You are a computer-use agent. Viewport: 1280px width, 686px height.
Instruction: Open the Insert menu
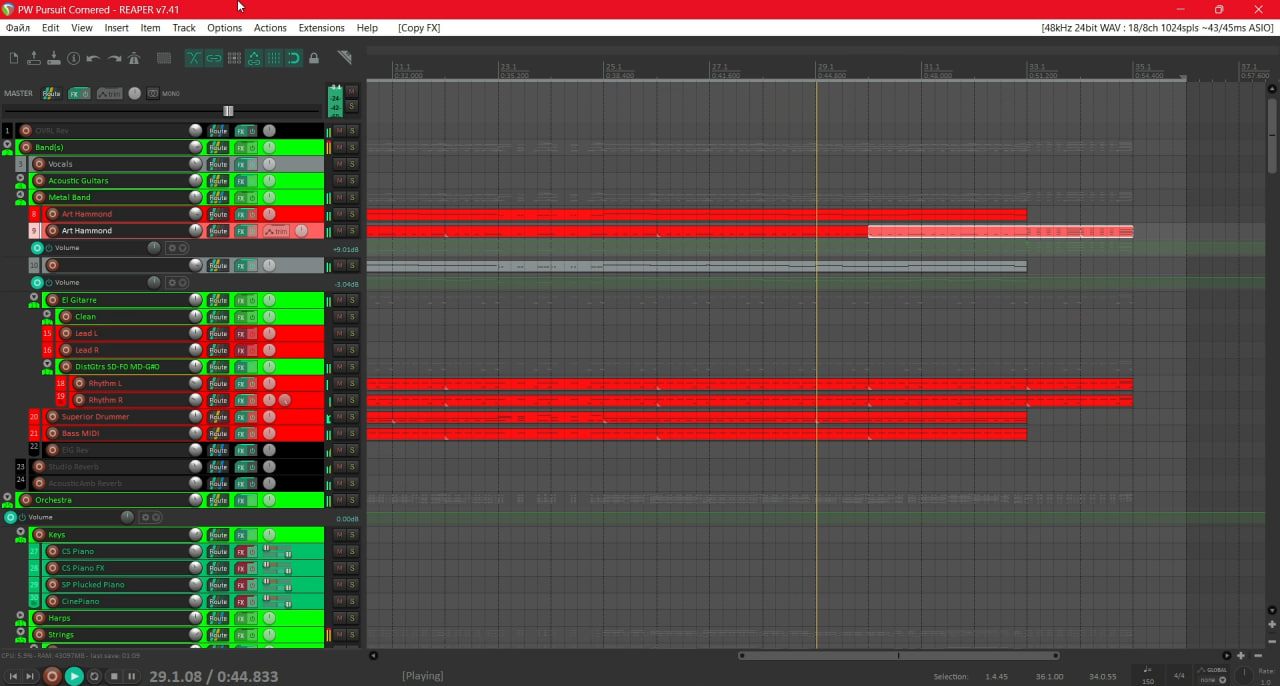coord(116,28)
